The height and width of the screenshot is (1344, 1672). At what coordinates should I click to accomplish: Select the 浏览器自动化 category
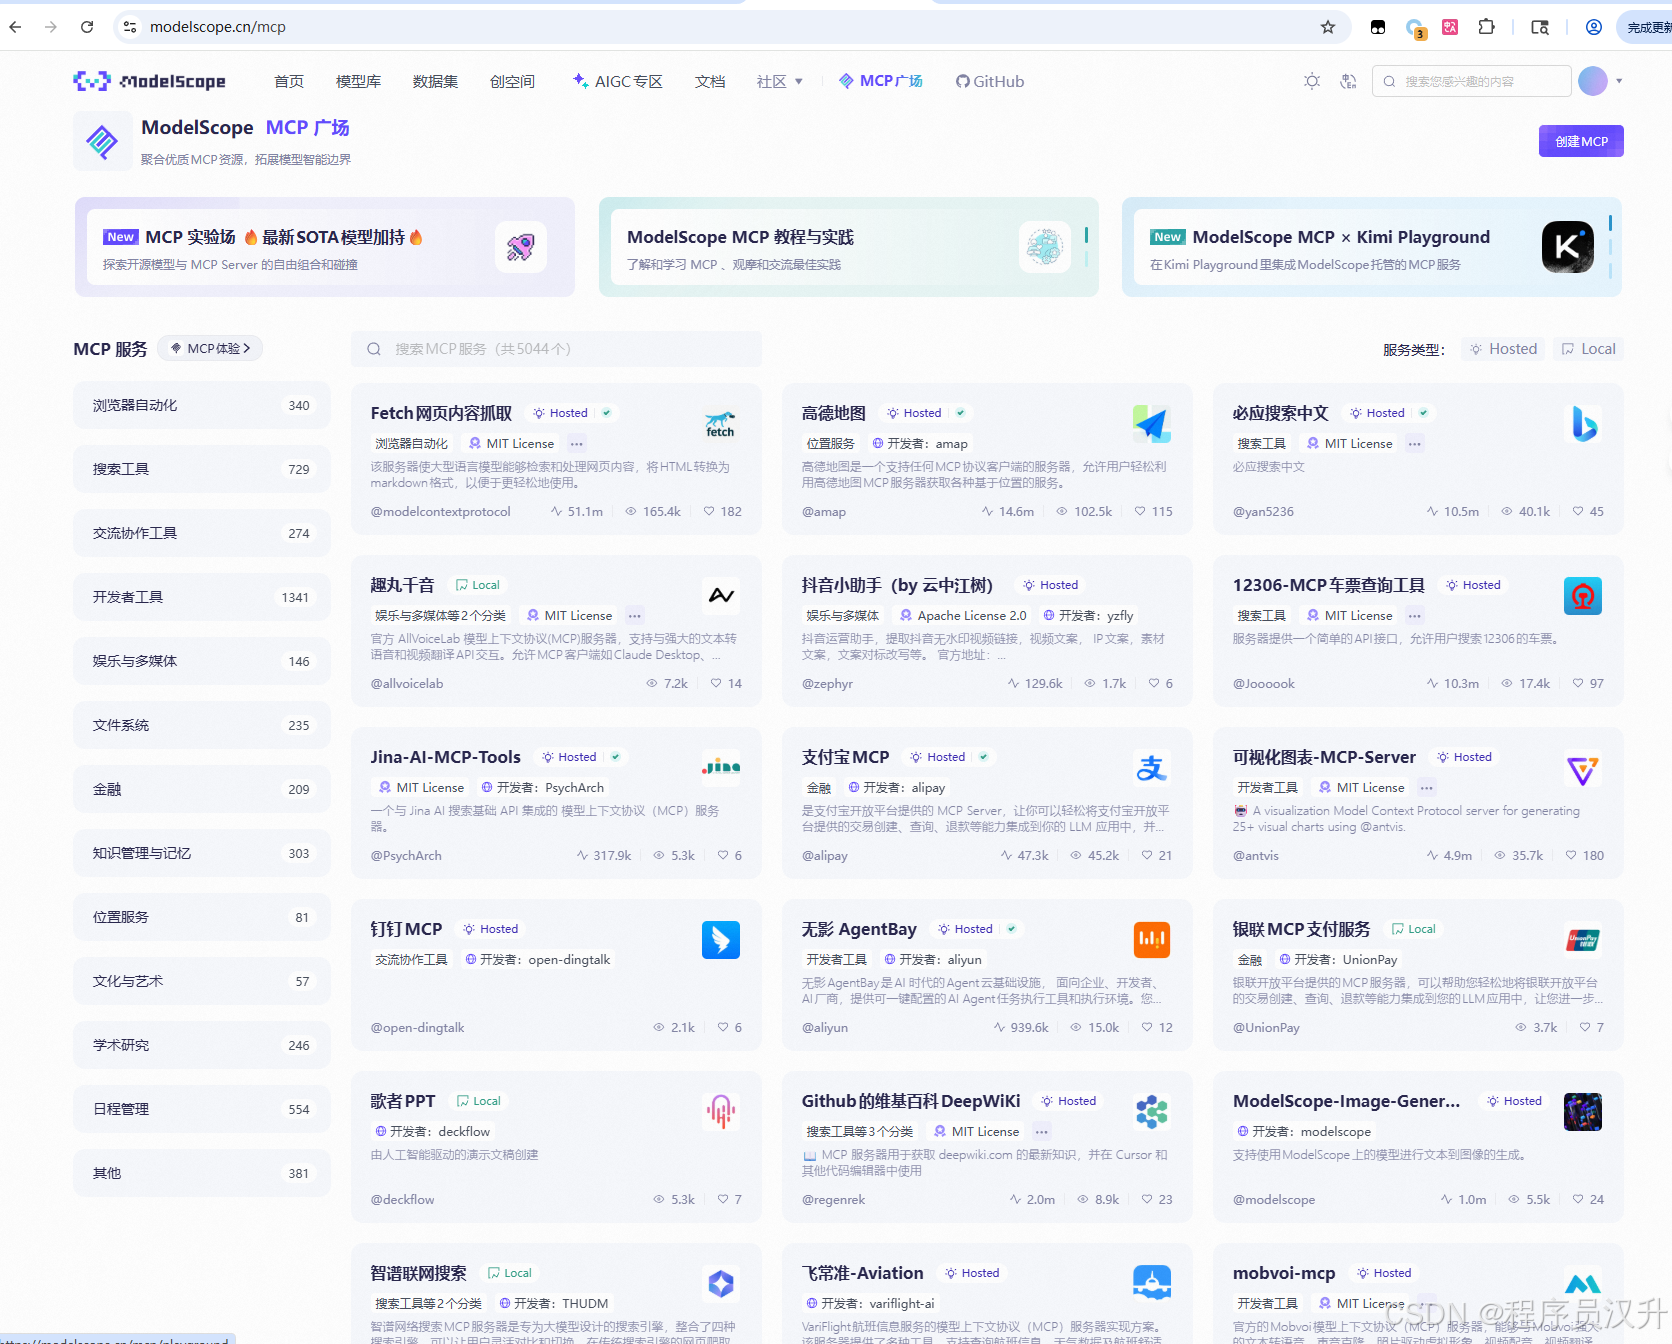[201, 405]
